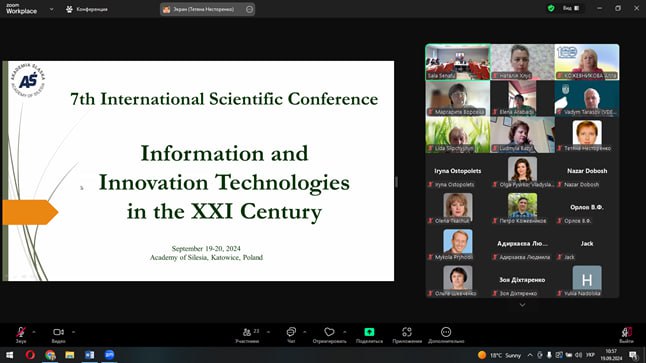Image resolution: width=646 pixels, height=363 pixels.
Task: Select the Mykola Pryhodii participant tile
Action: click(458, 244)
